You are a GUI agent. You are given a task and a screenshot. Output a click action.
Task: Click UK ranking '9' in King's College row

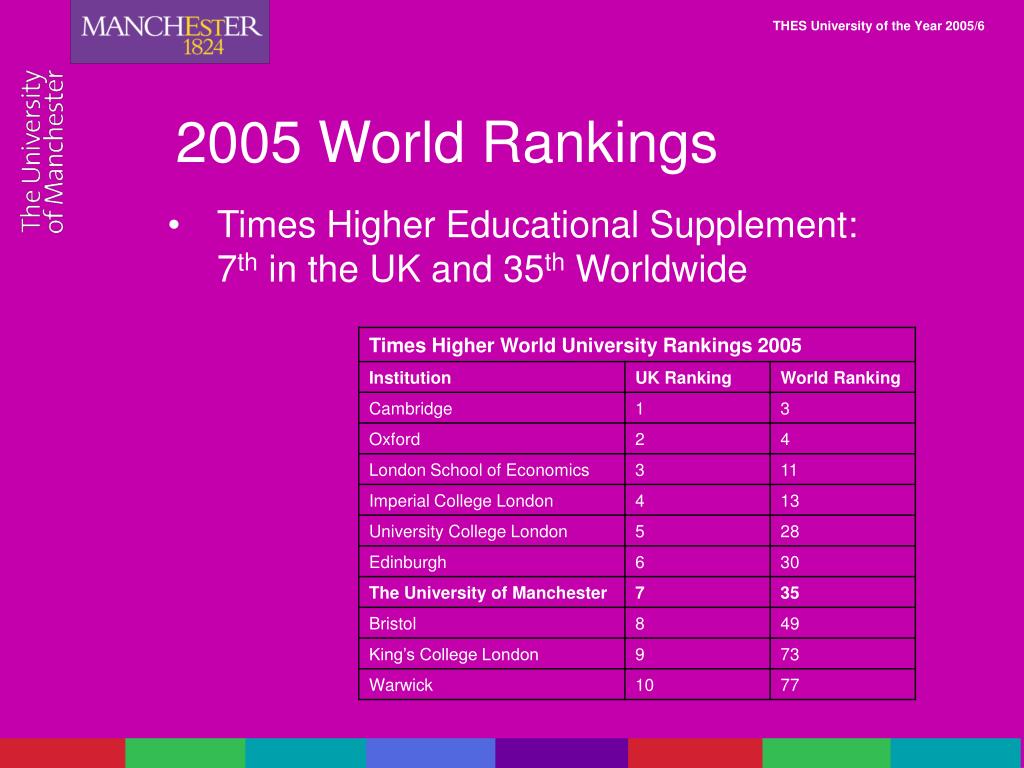tap(639, 654)
